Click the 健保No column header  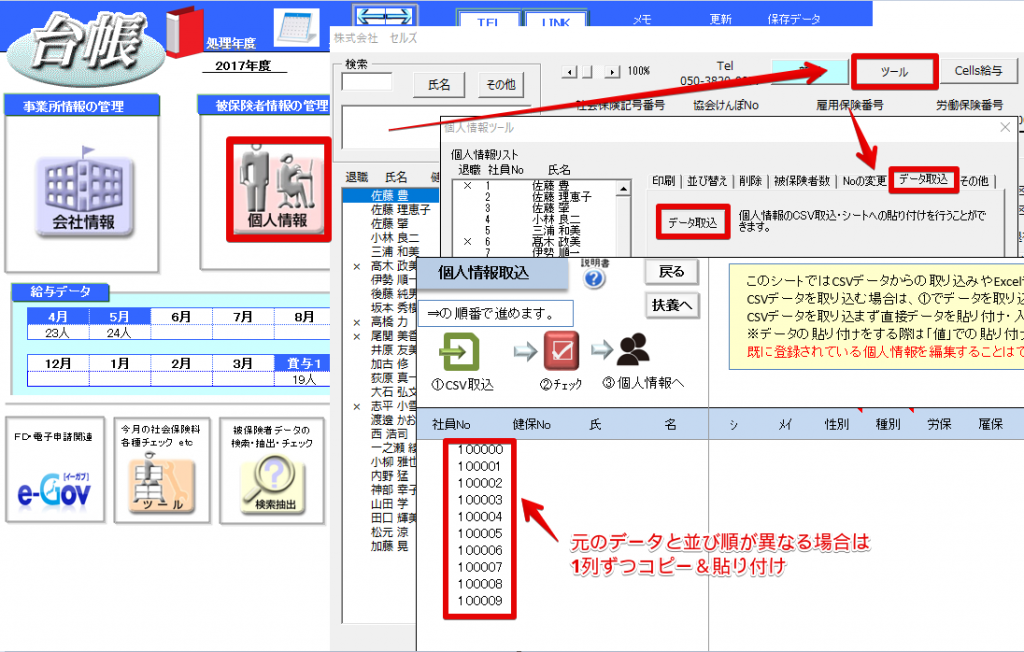coord(532,425)
